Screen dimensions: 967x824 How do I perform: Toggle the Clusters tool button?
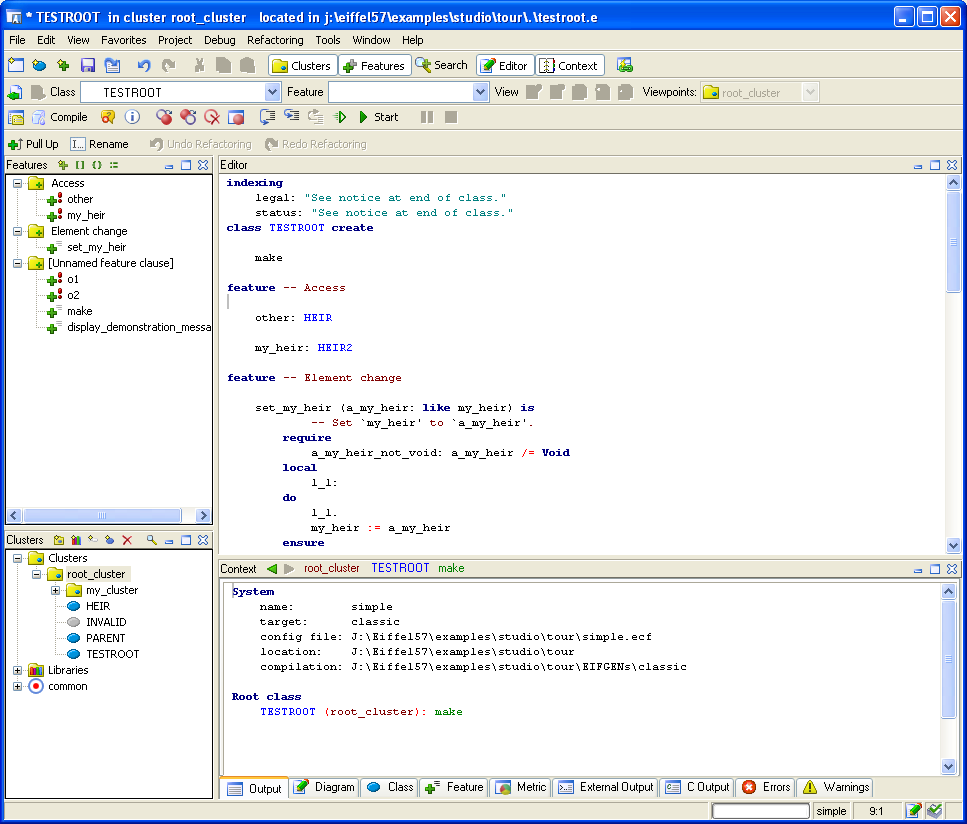(301, 66)
